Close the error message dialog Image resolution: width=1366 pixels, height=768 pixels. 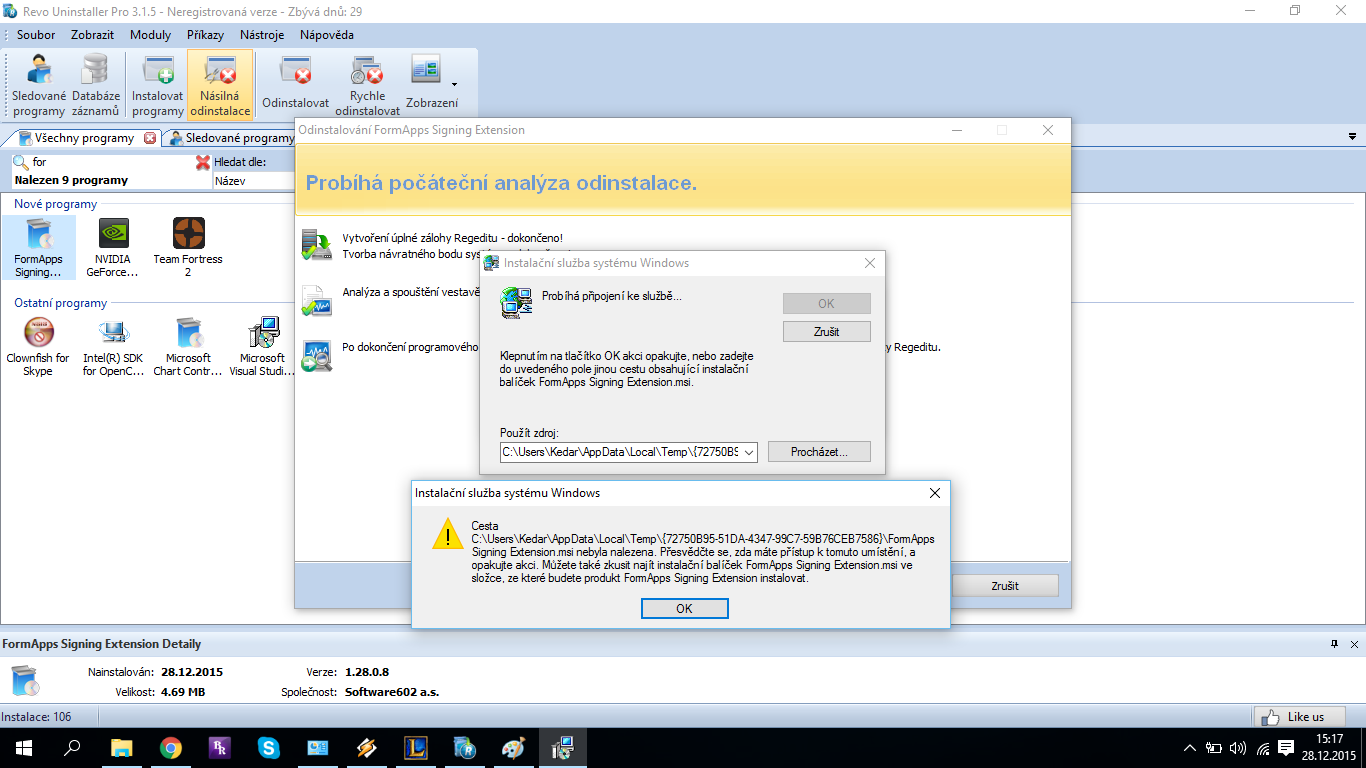934,493
